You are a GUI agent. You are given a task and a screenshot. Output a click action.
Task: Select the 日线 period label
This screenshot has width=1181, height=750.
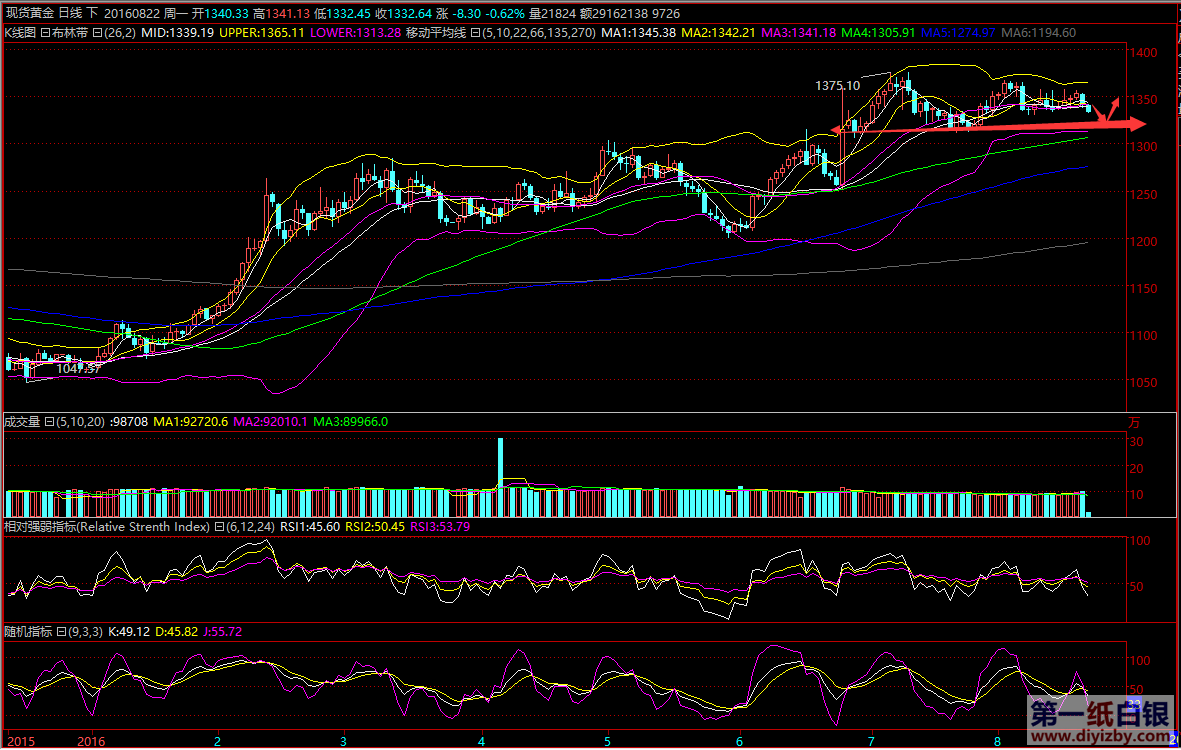pos(70,13)
